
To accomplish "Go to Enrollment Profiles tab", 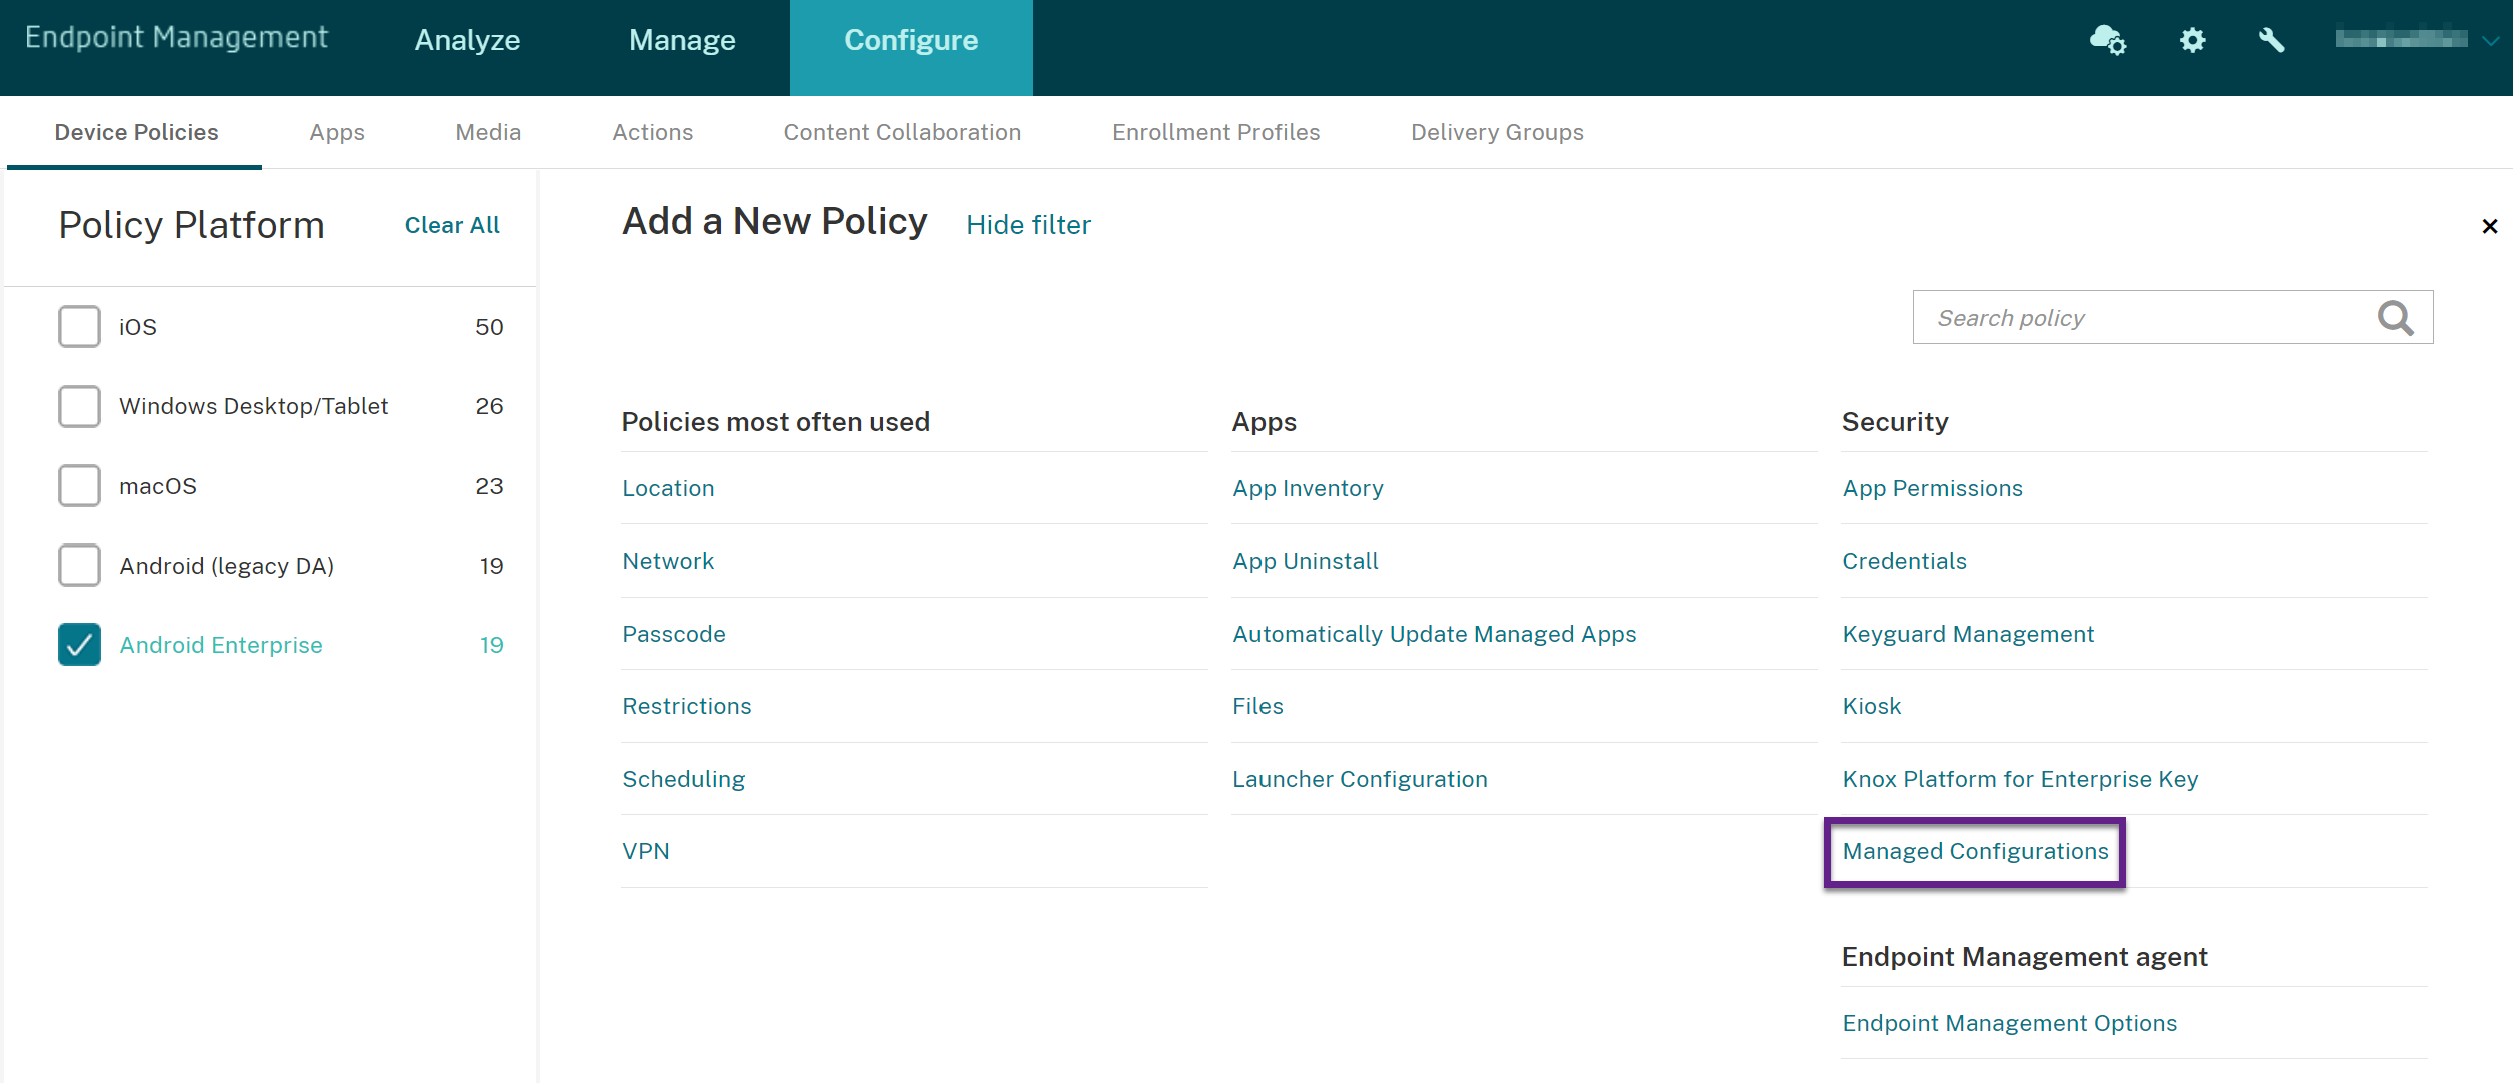I will pyautogui.click(x=1215, y=132).
